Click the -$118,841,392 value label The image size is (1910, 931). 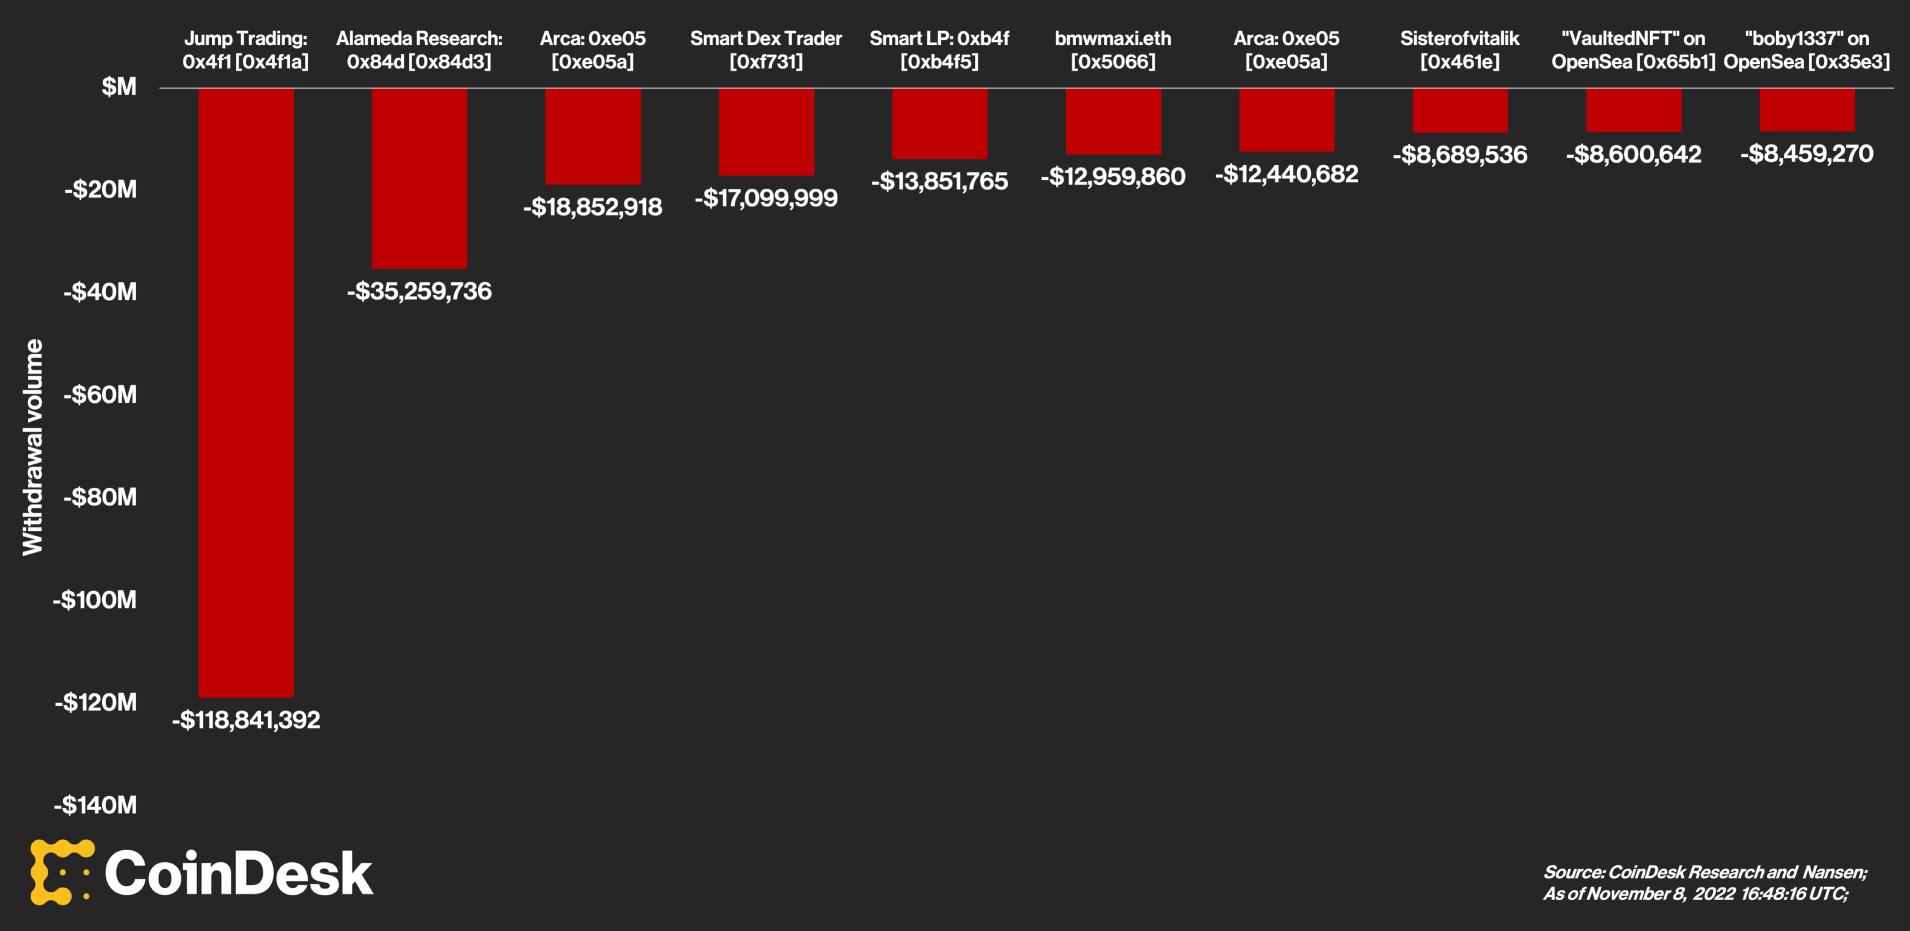(x=246, y=720)
